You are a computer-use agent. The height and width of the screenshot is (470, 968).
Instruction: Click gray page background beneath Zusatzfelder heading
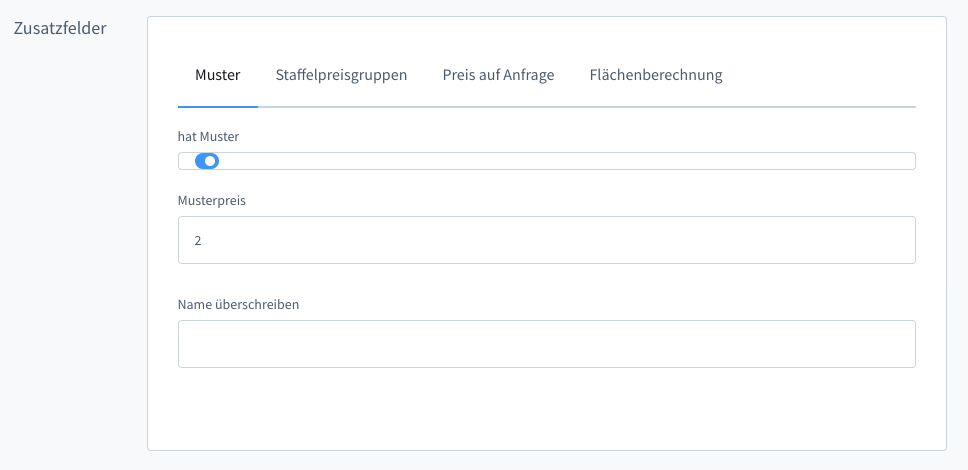click(x=70, y=250)
